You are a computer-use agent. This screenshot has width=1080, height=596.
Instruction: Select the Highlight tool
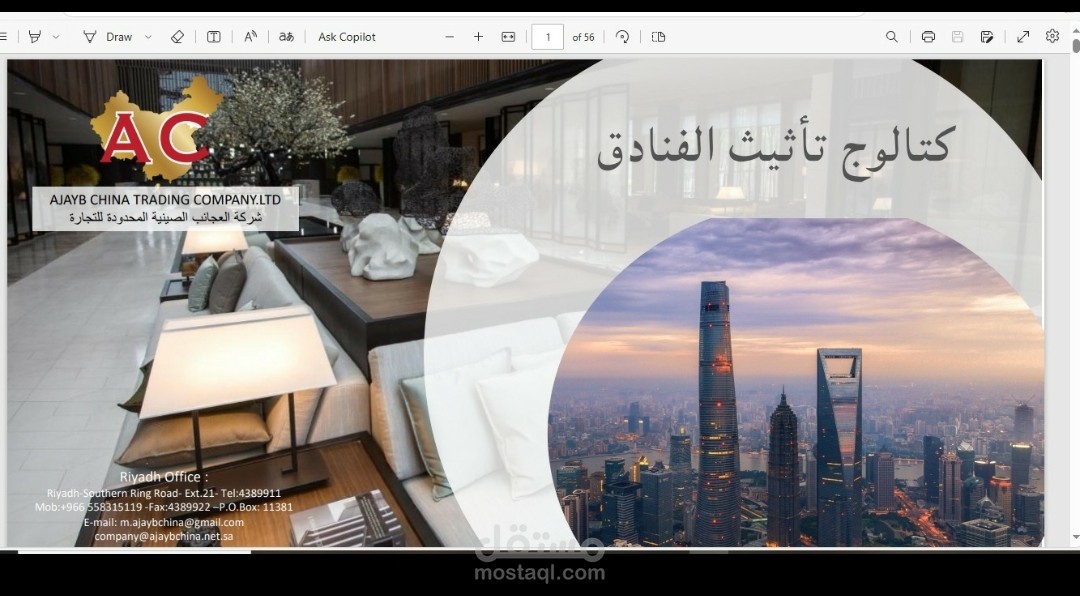tap(34, 37)
